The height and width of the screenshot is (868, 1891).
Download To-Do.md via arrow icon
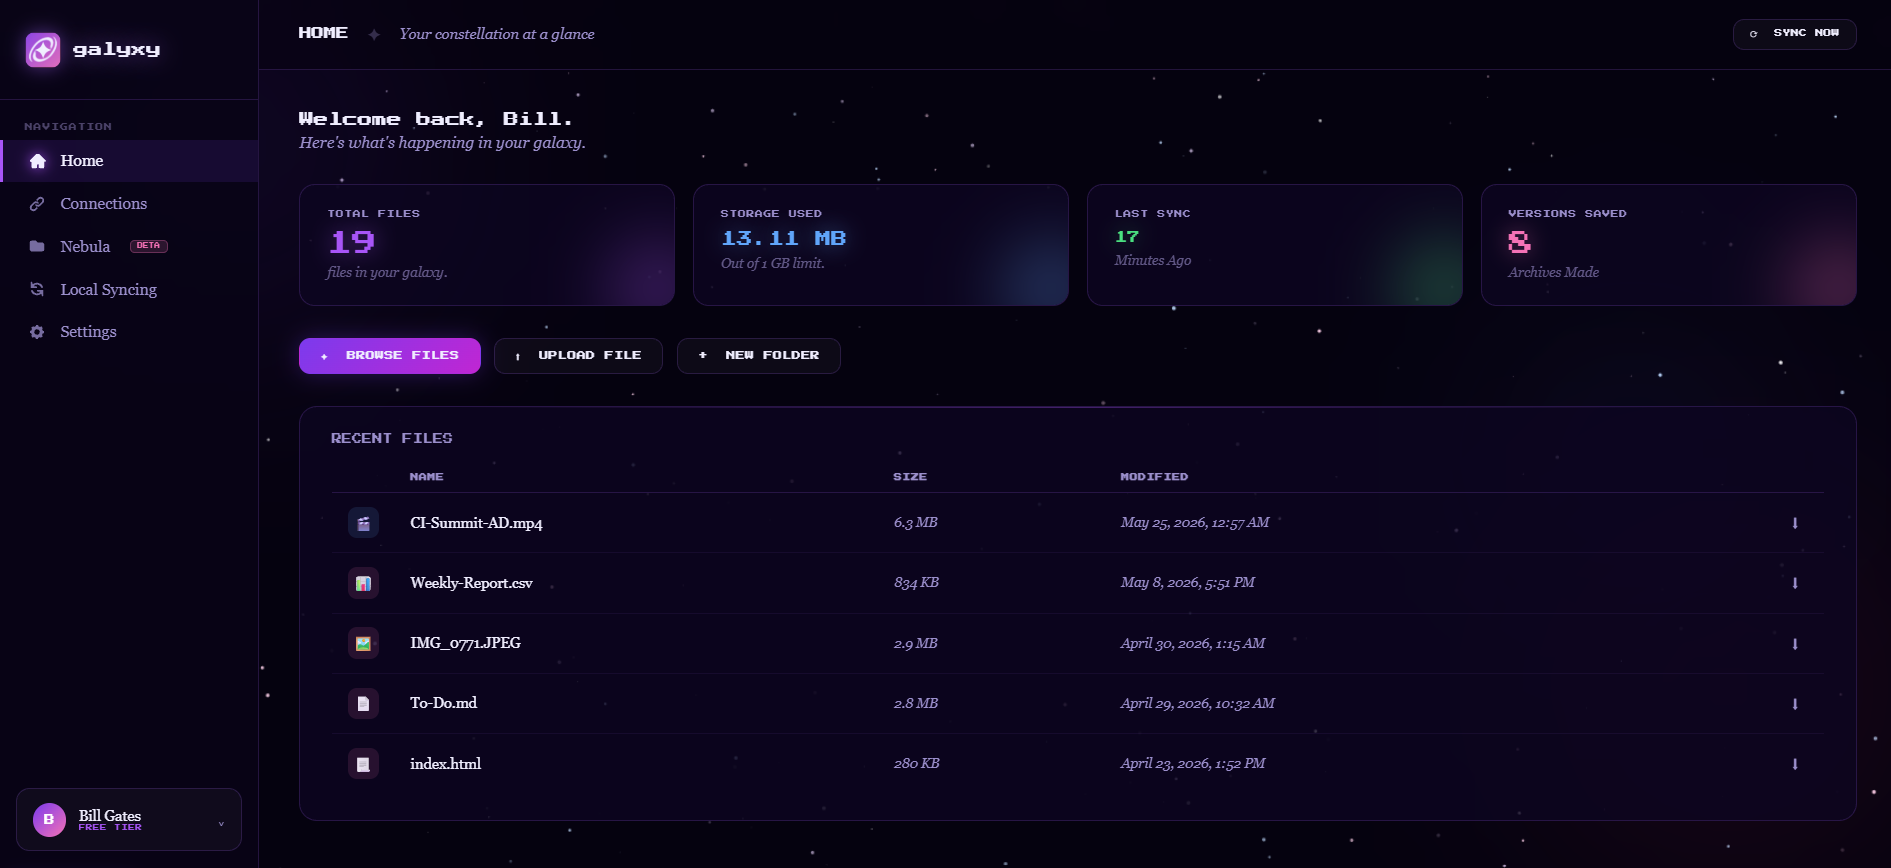1795,704
